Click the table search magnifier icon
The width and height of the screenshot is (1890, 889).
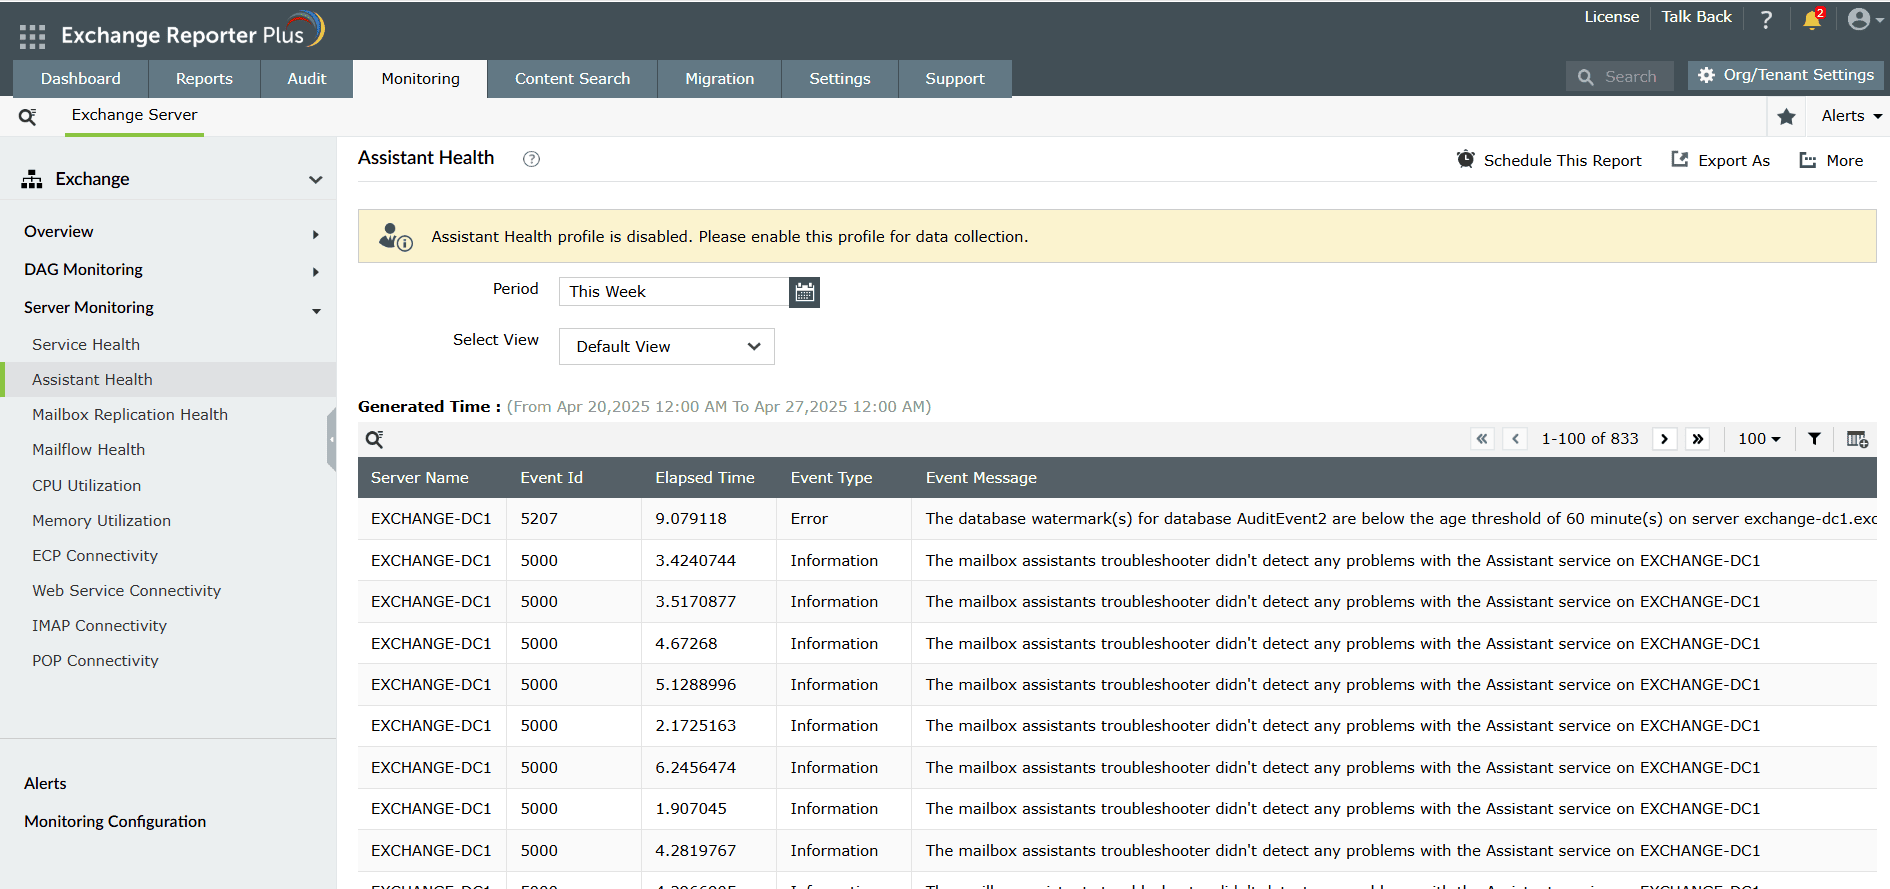pyautogui.click(x=374, y=439)
